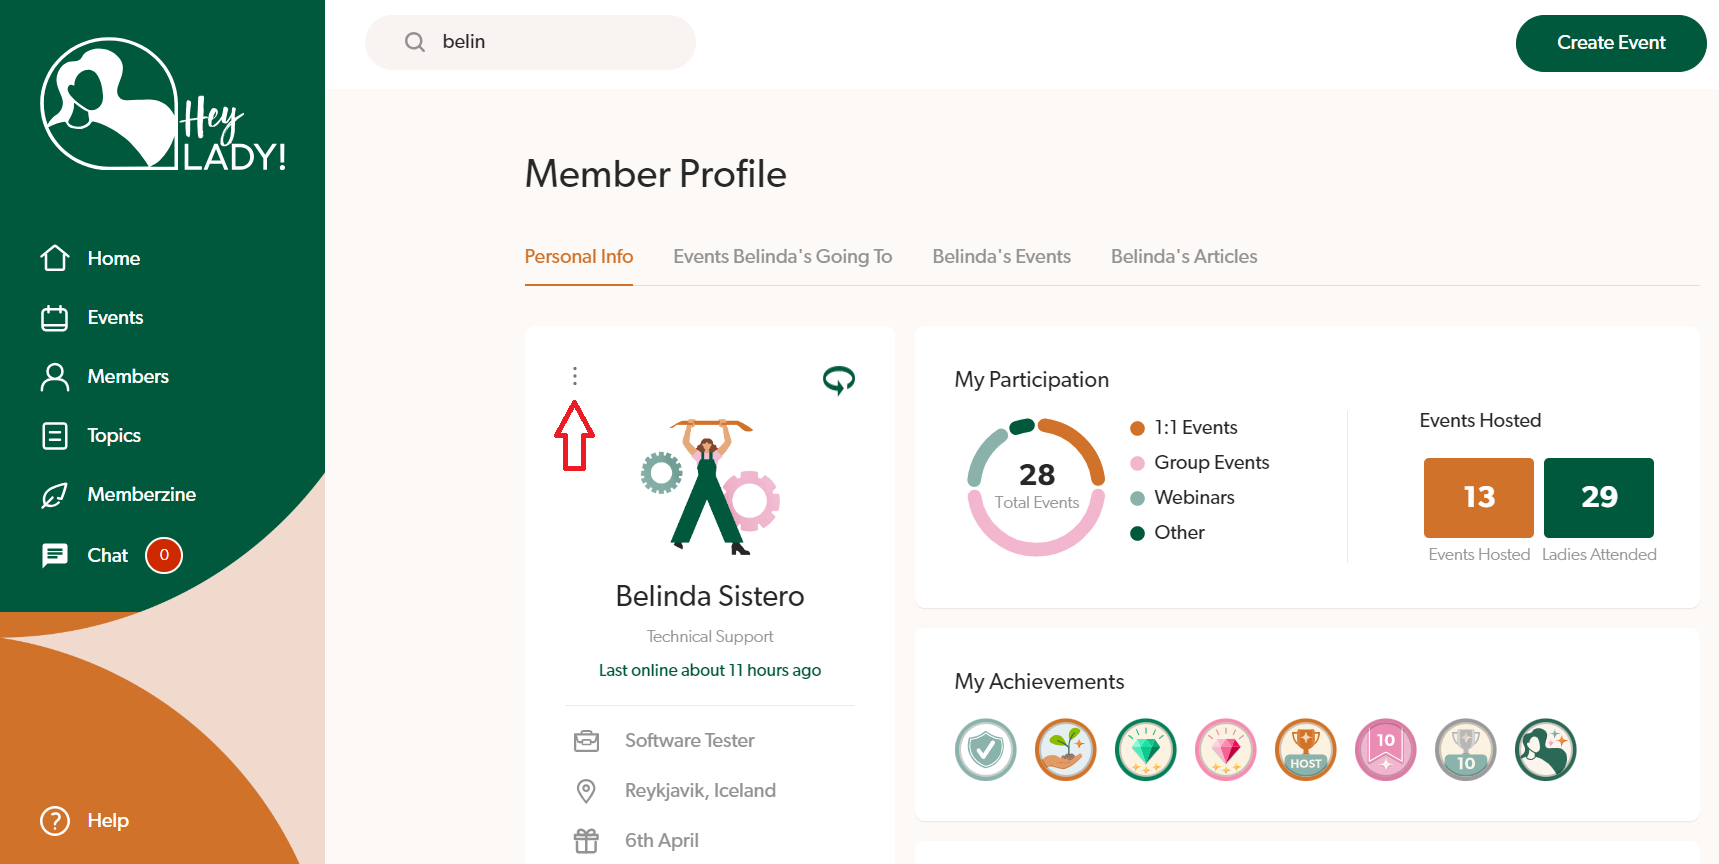The height and width of the screenshot is (864, 1719).
Task: Open the three-dot profile options menu
Action: click(x=574, y=376)
